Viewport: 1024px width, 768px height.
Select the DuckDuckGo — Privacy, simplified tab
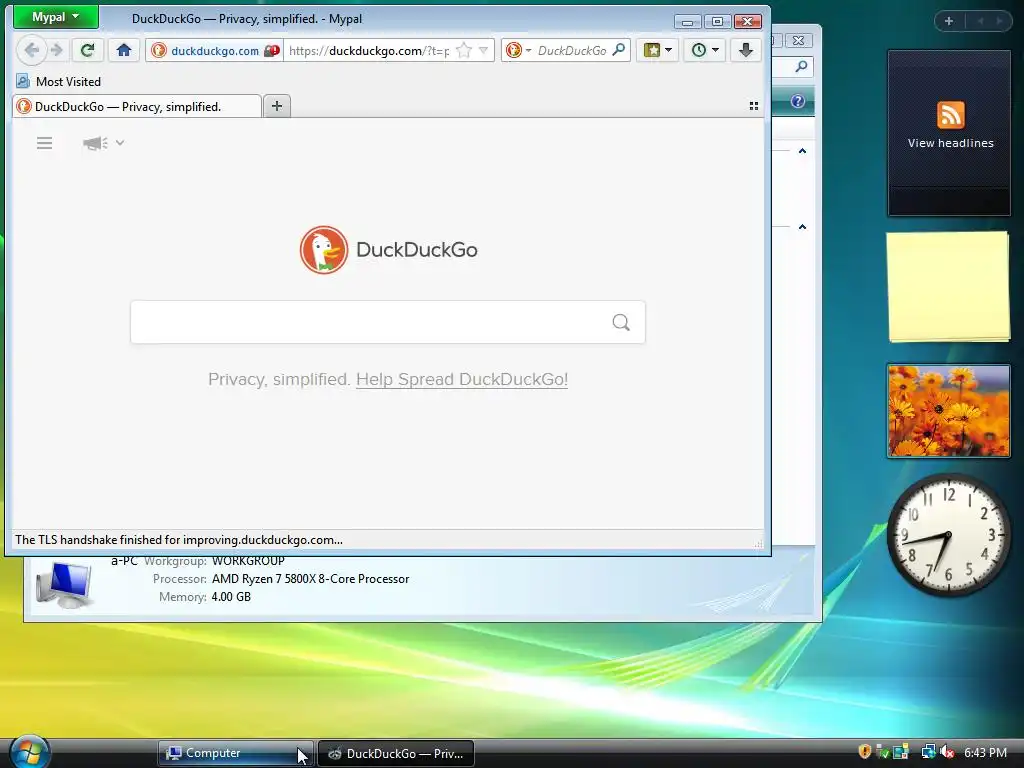click(136, 106)
